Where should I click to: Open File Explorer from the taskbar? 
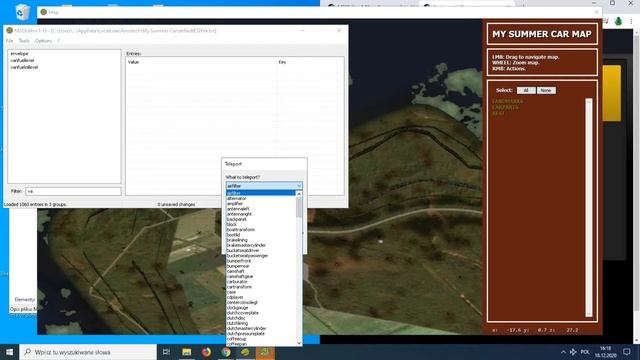[x=187, y=352]
